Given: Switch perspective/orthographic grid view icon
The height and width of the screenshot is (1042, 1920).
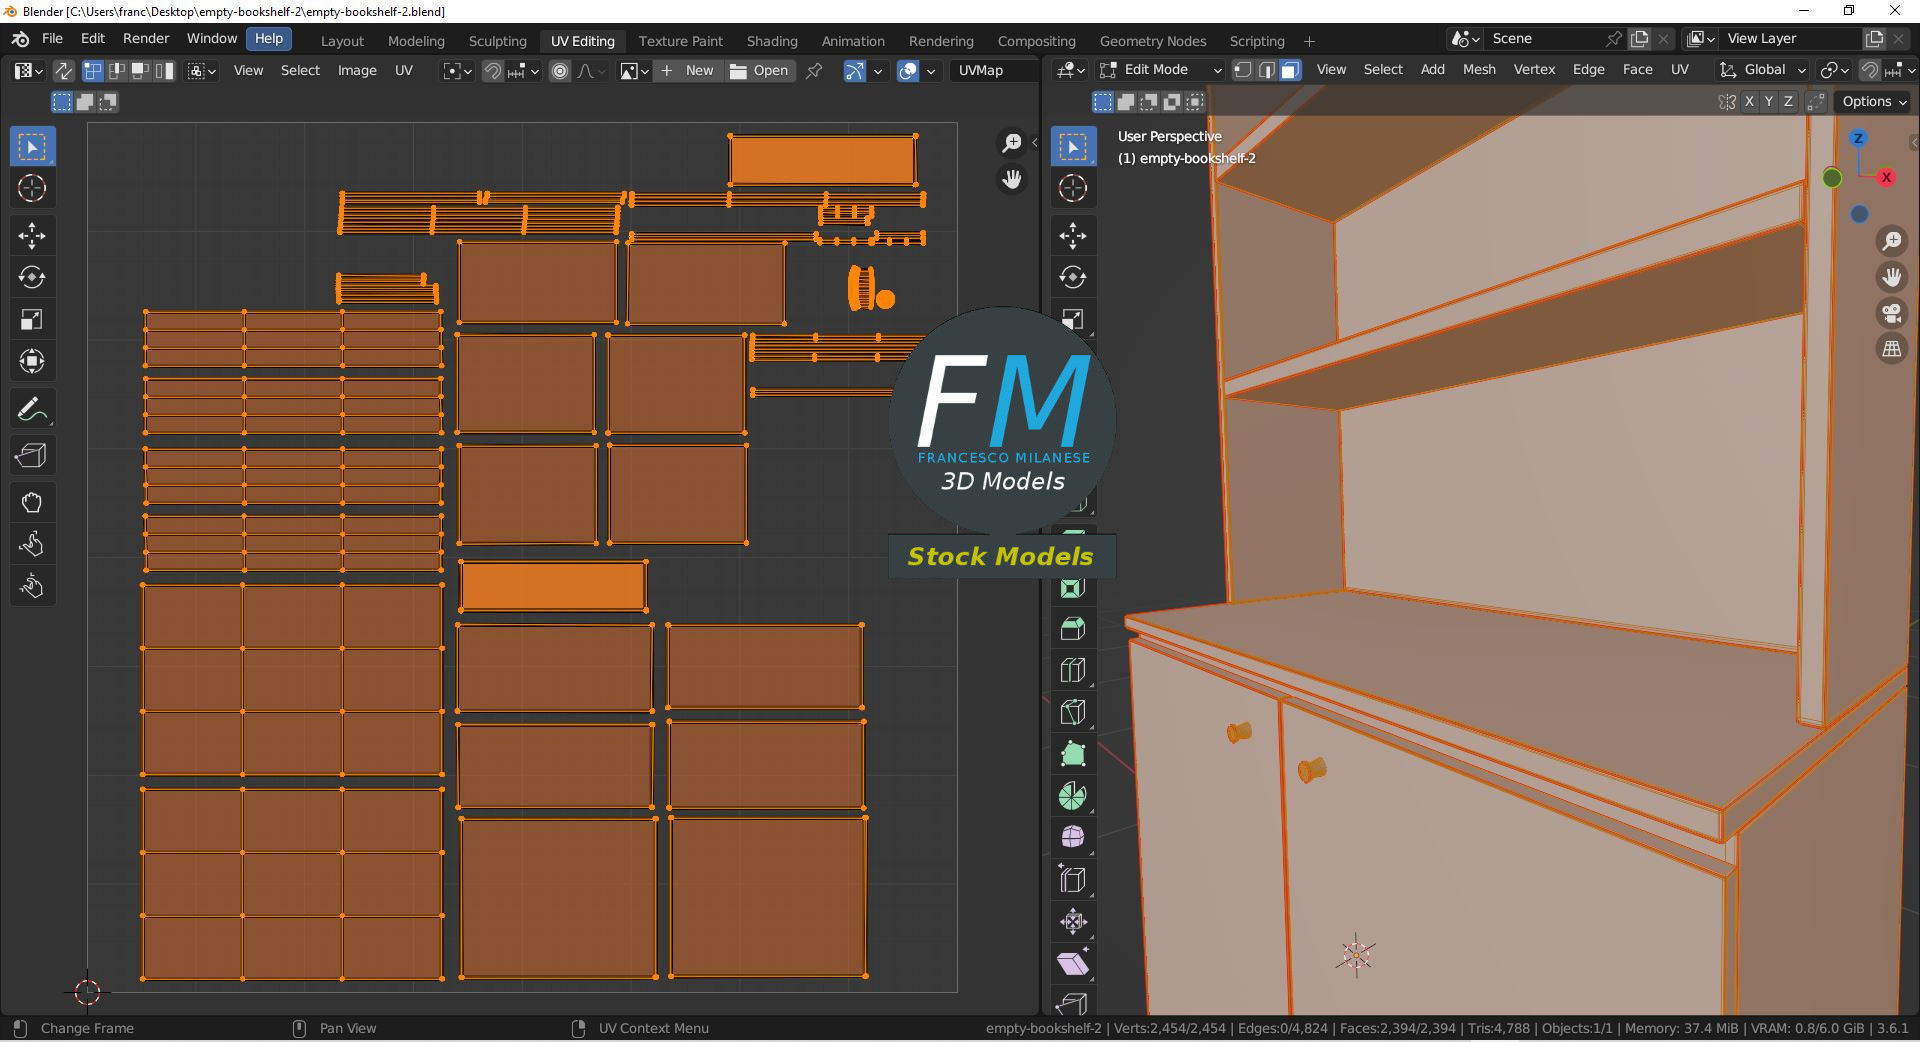Looking at the screenshot, I should (x=1892, y=349).
